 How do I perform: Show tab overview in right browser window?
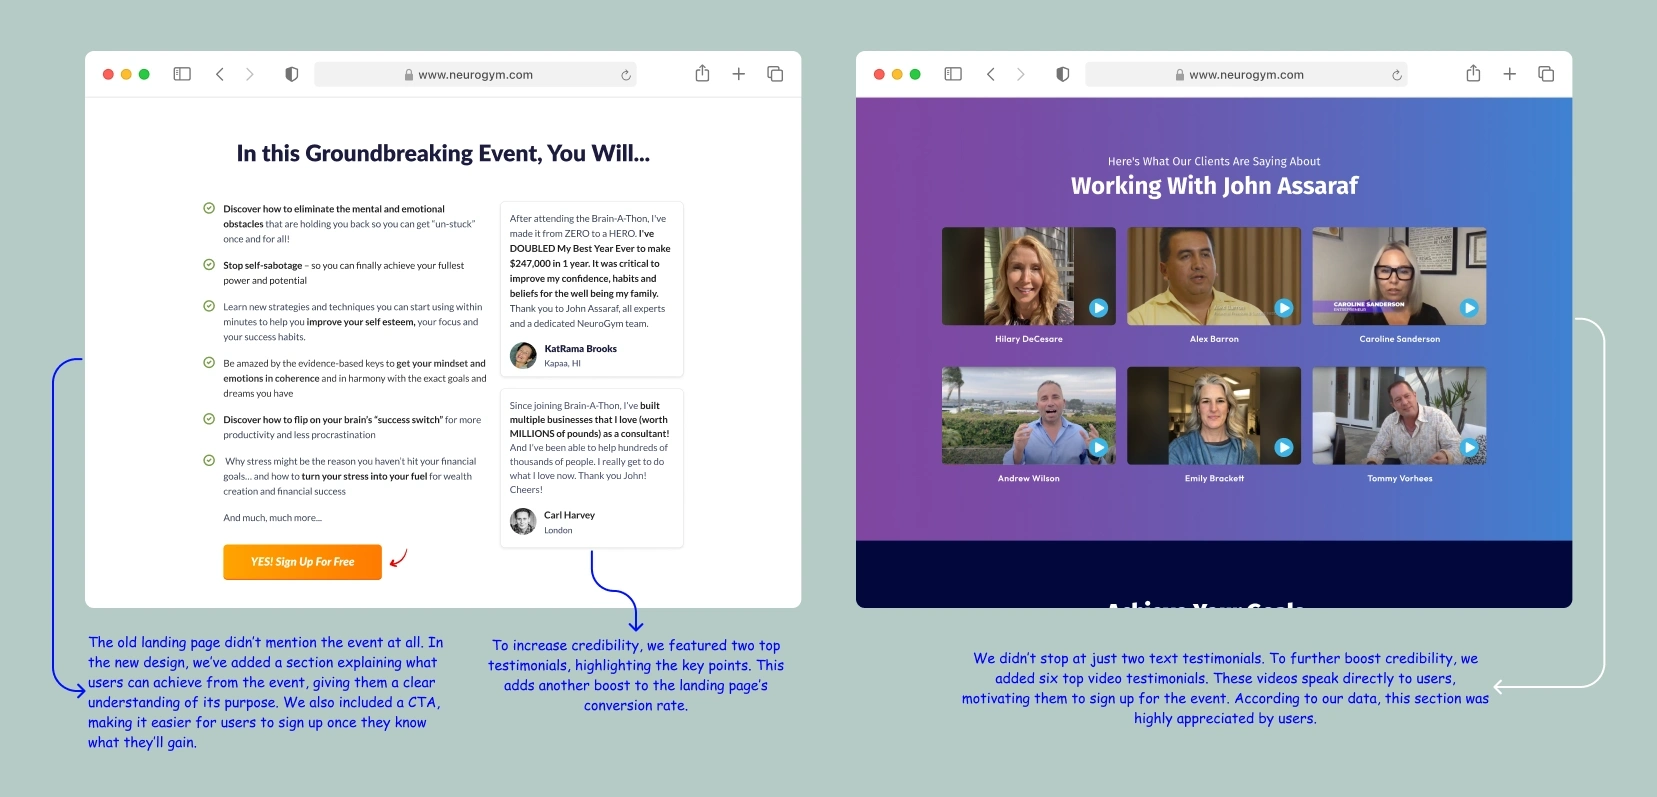[1546, 74]
